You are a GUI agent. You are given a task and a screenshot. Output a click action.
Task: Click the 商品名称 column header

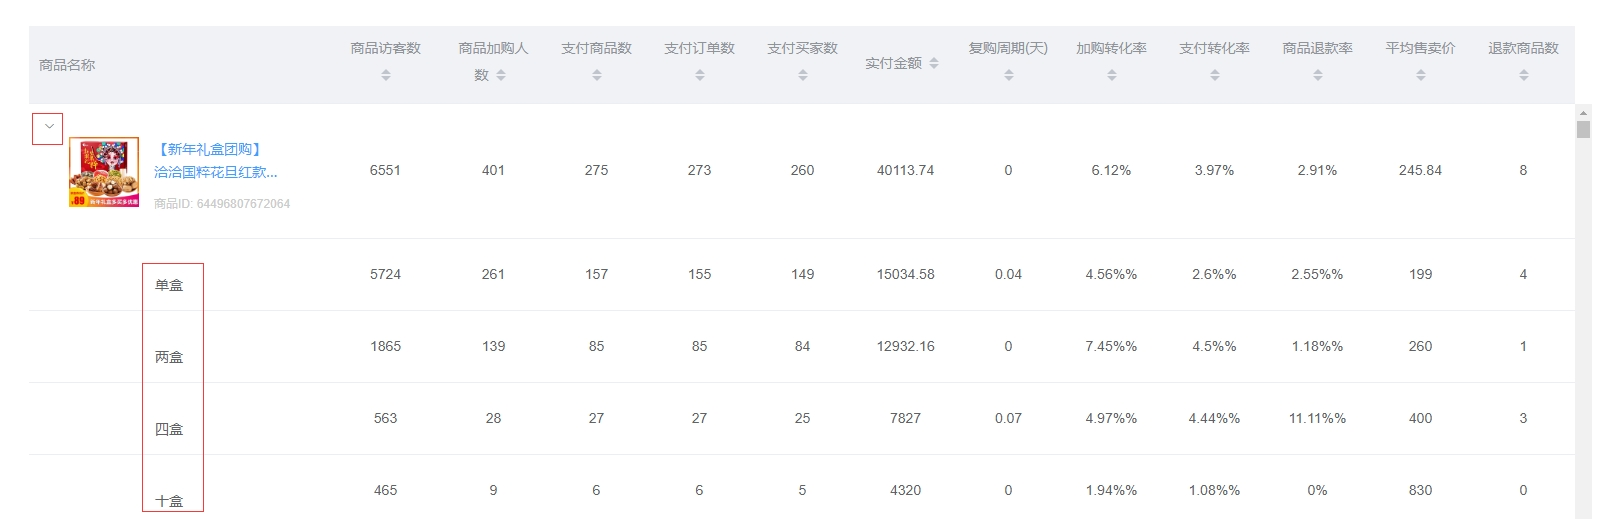click(x=67, y=65)
